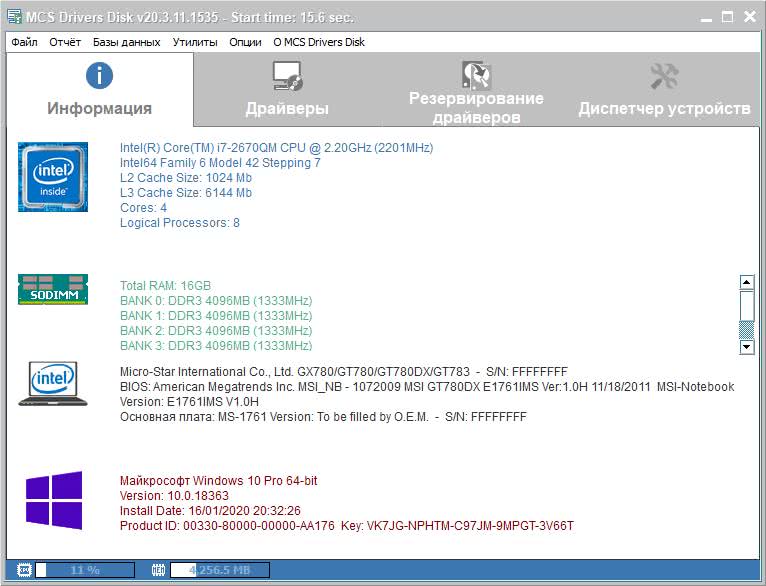The image size is (766, 586).
Task: Click the Основная плата: MS-1761 line
Action: 323,417
